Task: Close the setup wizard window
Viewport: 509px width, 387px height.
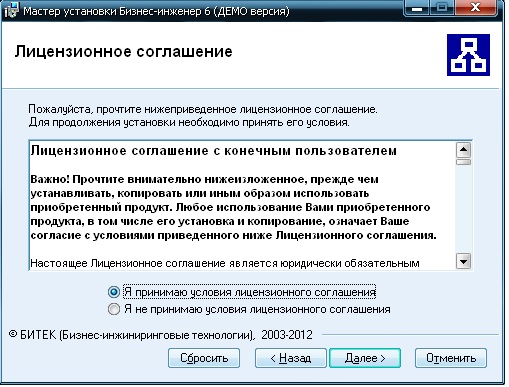Action: pyautogui.click(x=475, y=8)
